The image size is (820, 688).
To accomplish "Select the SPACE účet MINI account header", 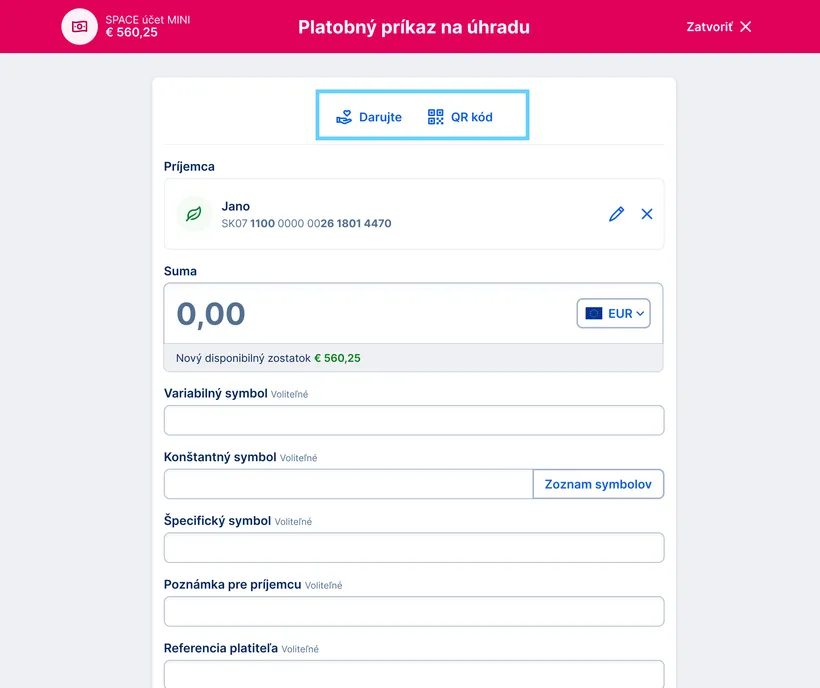I will (147, 26).
